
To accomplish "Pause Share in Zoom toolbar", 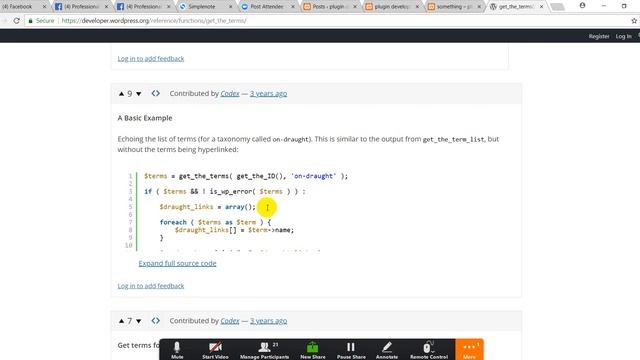I will (x=351, y=350).
